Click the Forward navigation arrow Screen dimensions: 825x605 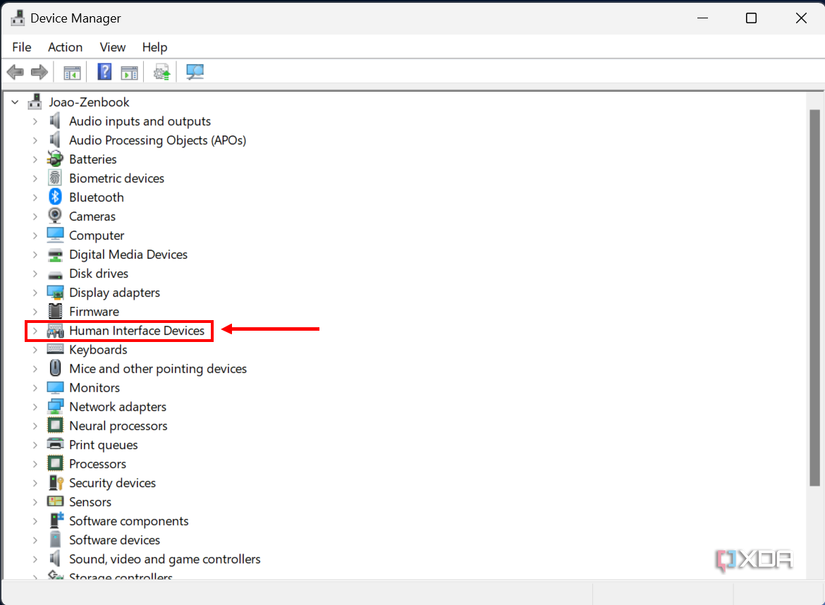point(38,71)
